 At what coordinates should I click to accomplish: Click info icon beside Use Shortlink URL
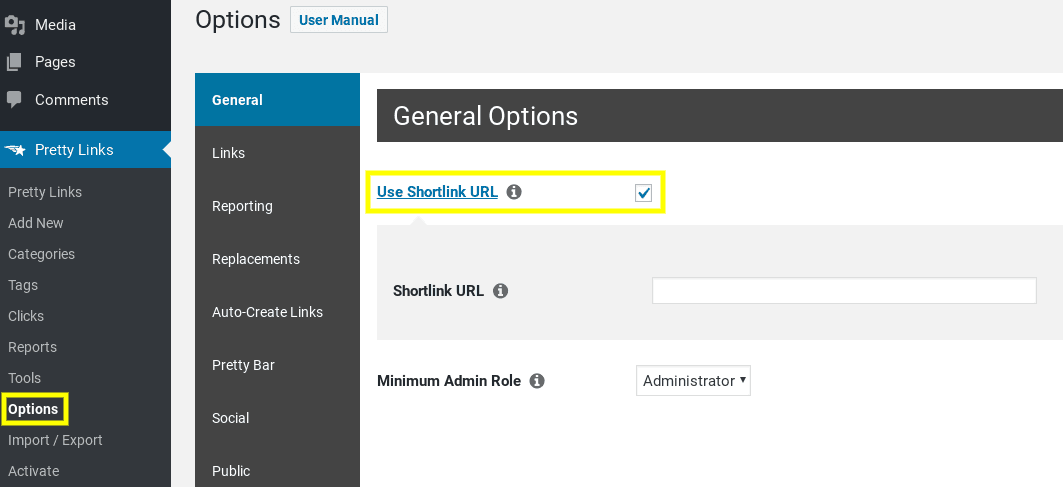click(x=515, y=192)
